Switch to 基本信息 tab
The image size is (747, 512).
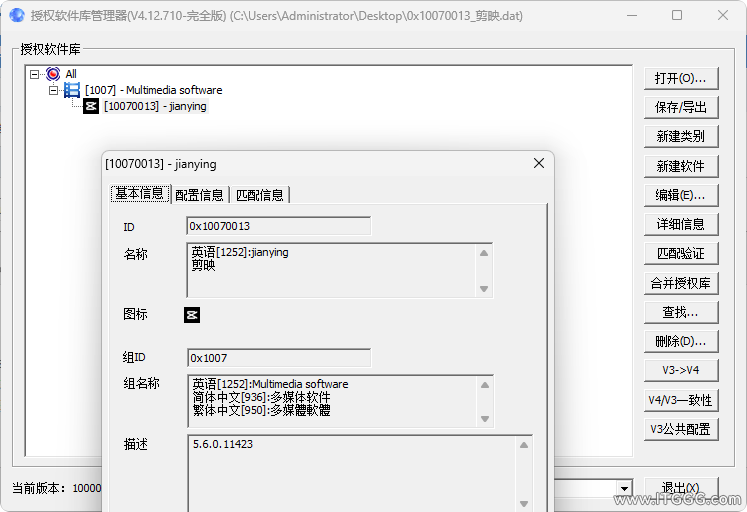point(140,194)
